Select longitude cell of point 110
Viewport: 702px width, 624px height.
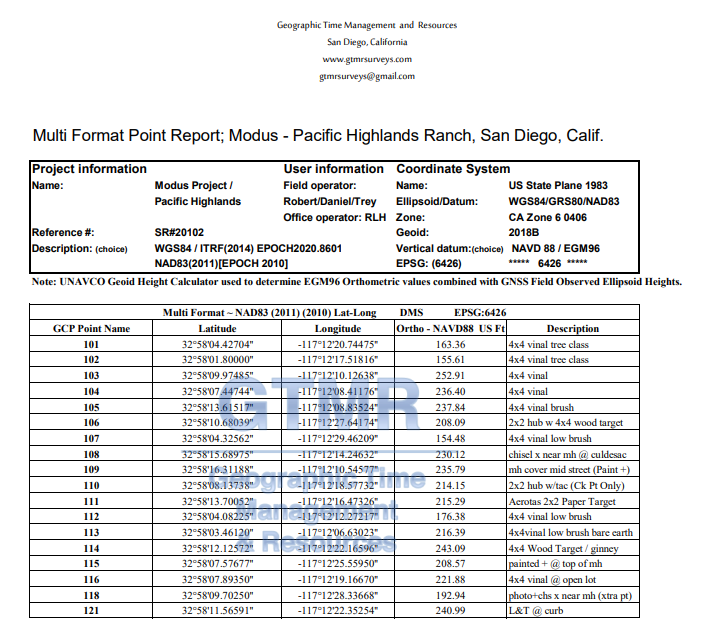tap(338, 485)
